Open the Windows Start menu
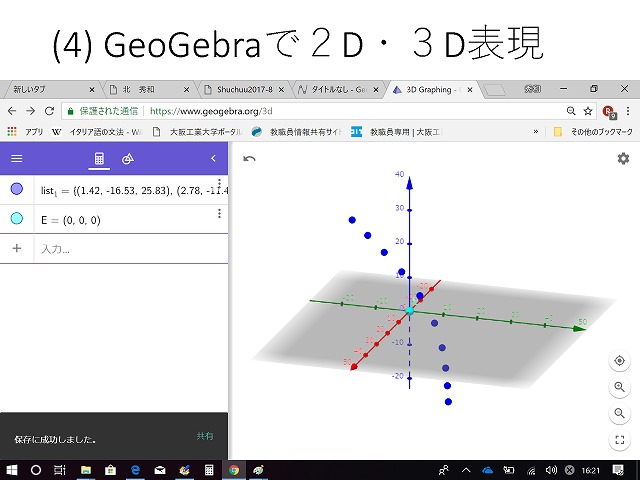 [12, 470]
